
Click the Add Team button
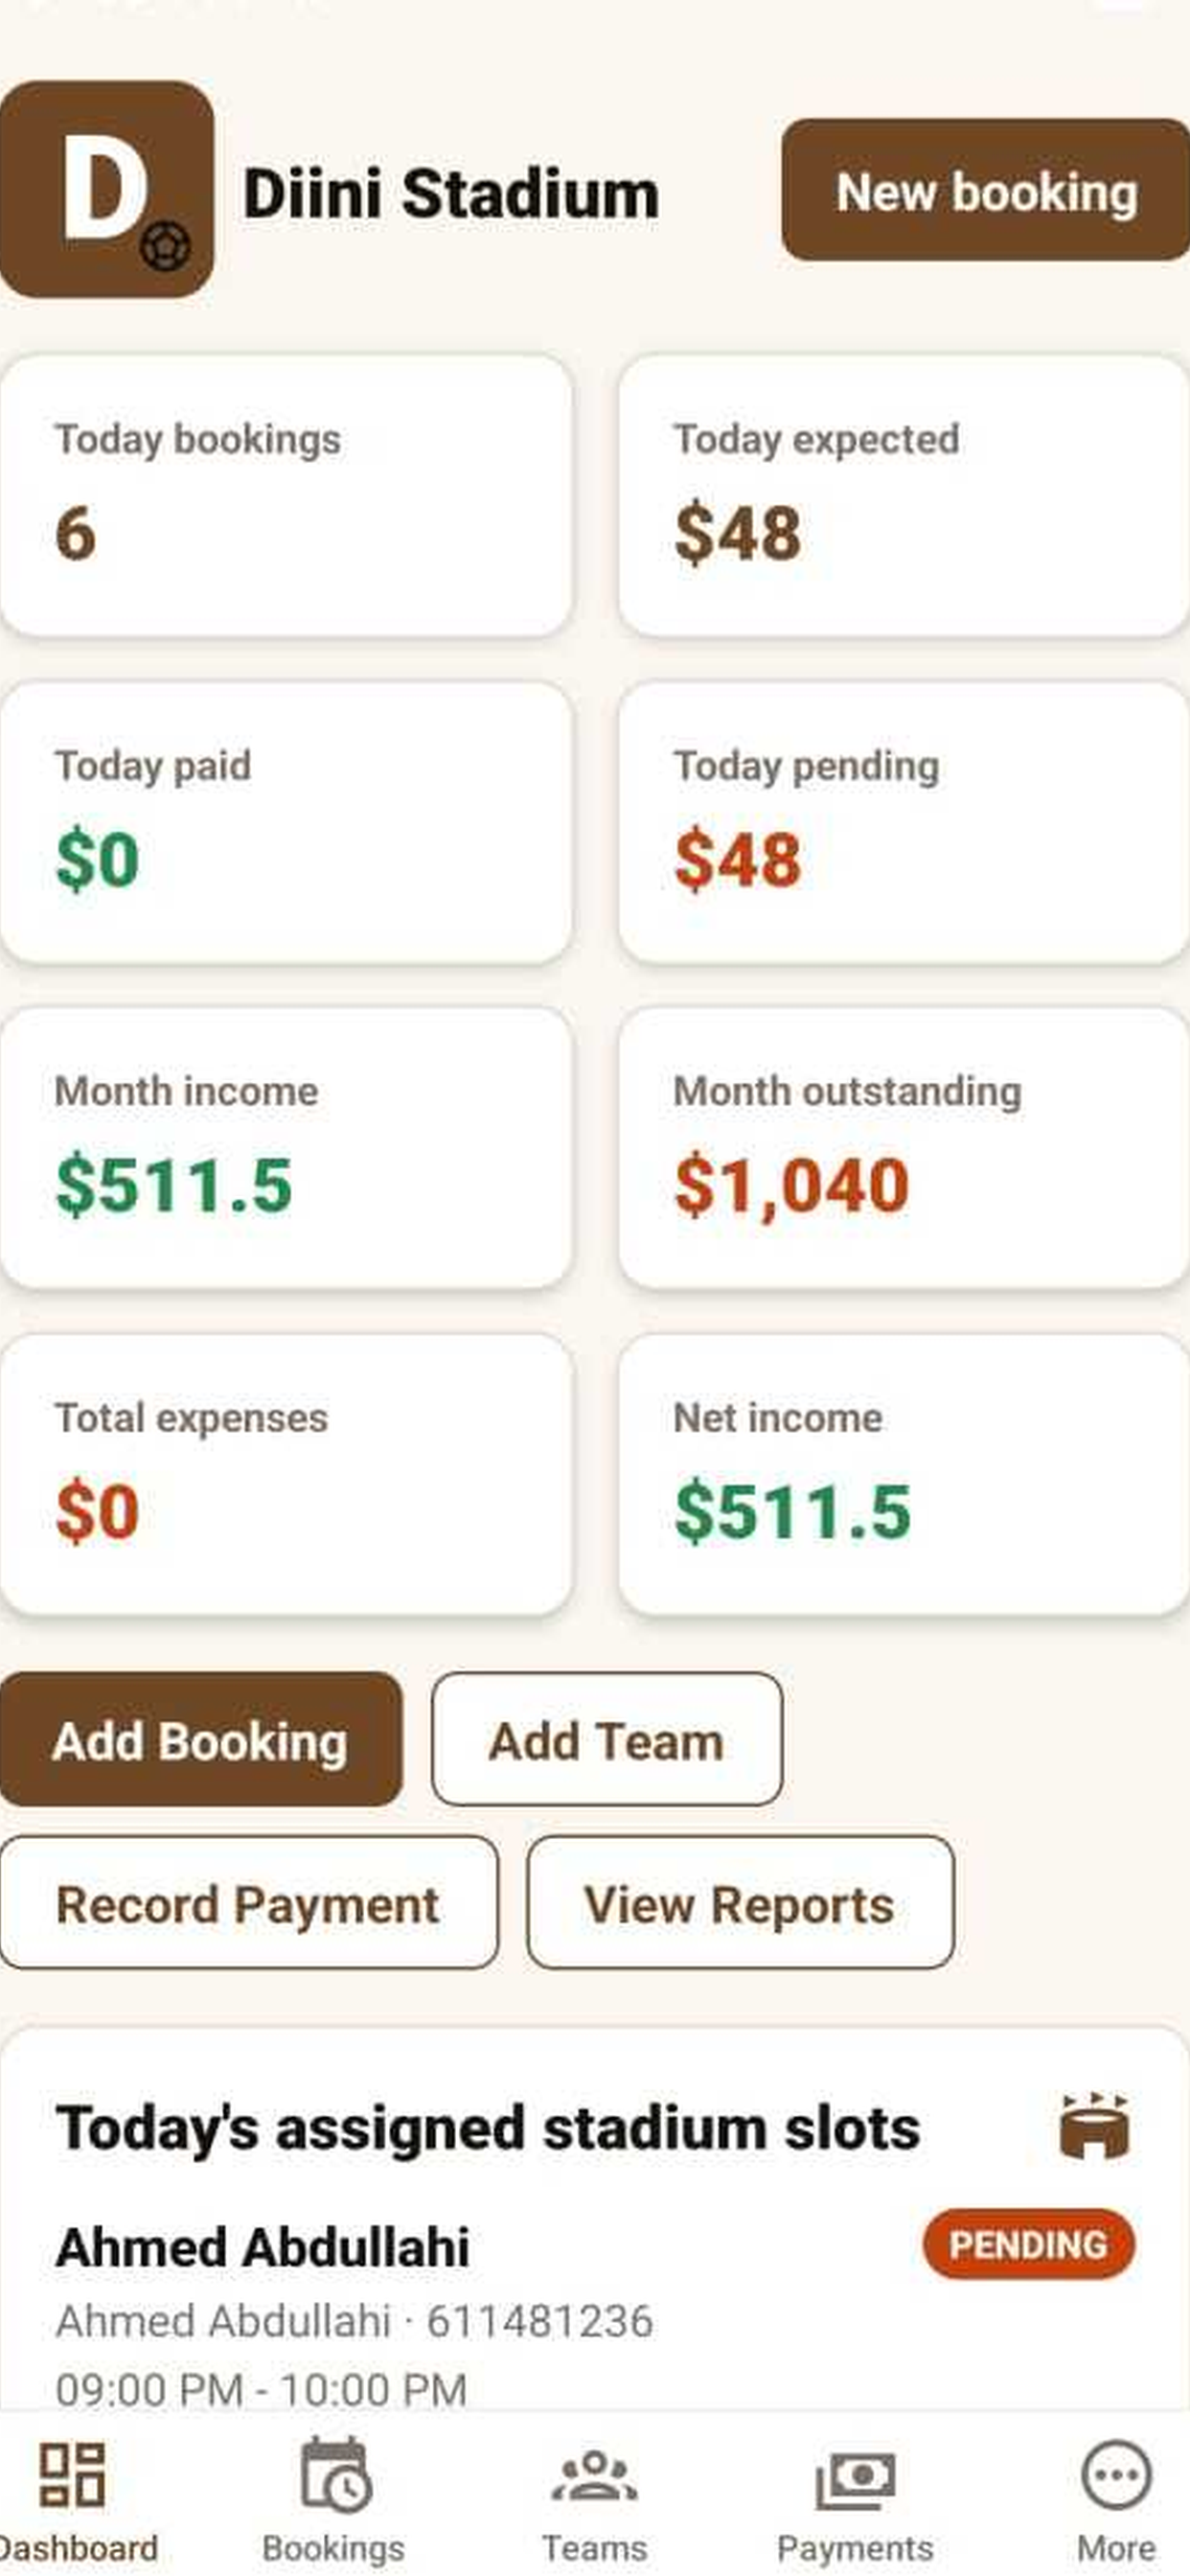606,1739
